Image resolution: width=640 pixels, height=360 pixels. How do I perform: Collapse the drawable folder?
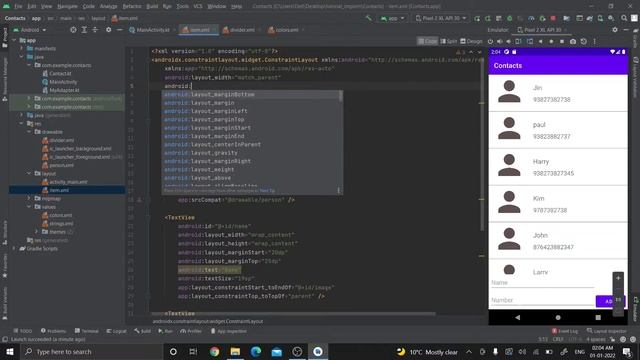tap(29, 132)
